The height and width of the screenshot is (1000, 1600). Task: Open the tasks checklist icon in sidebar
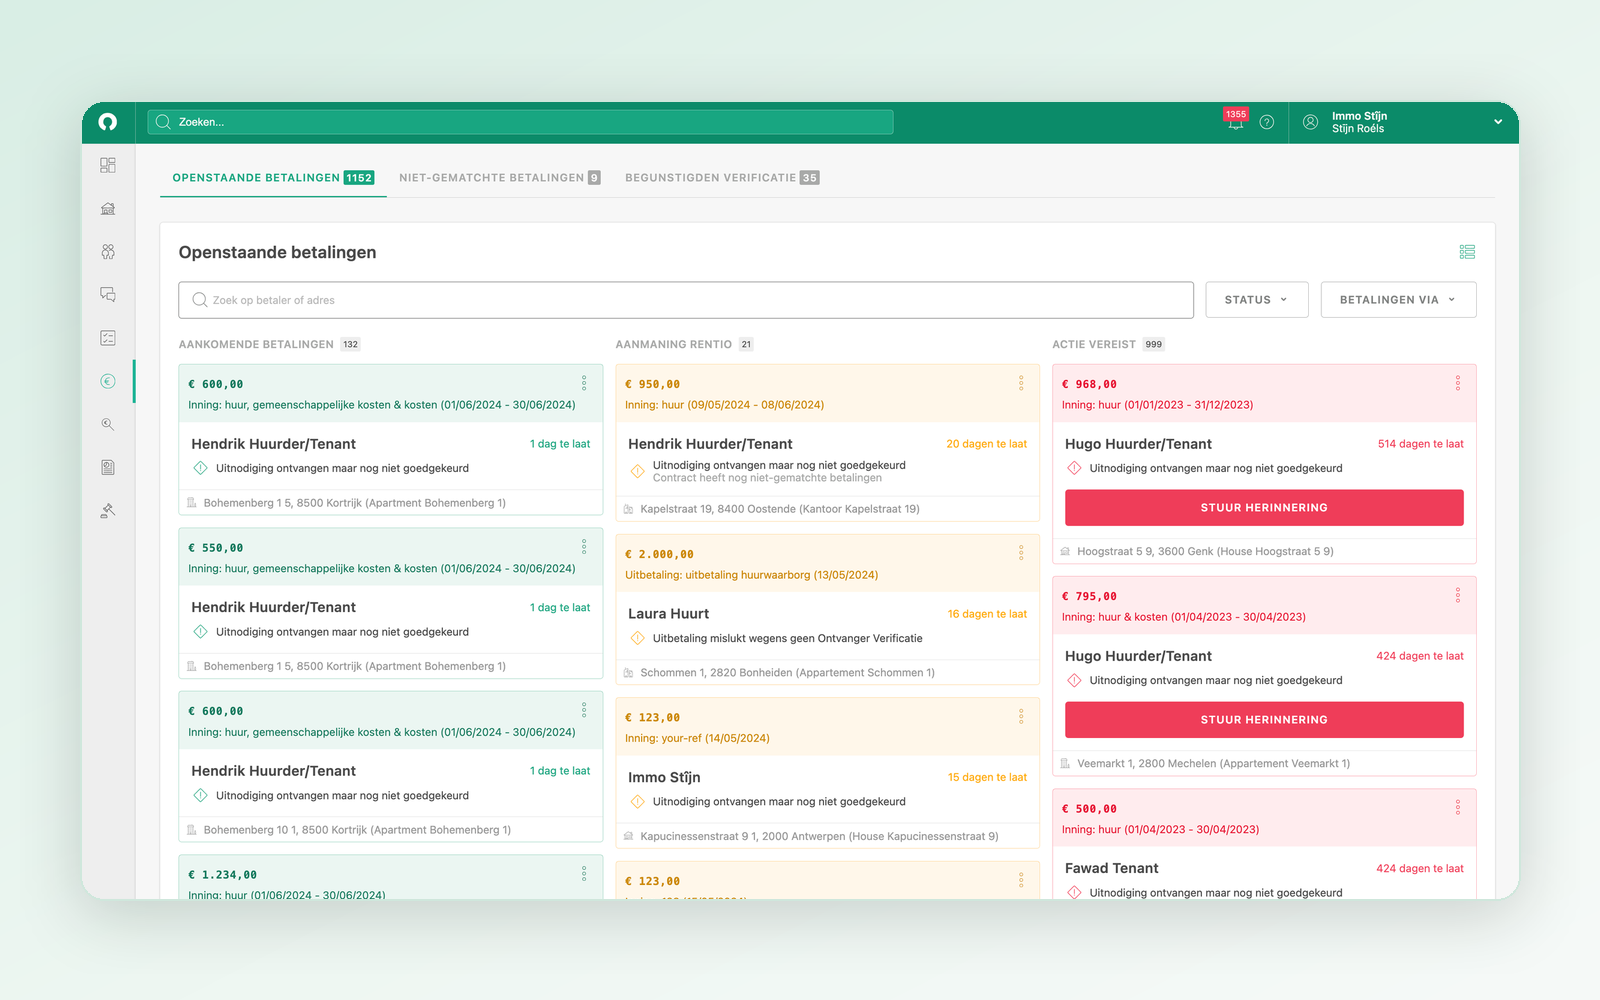click(x=108, y=338)
